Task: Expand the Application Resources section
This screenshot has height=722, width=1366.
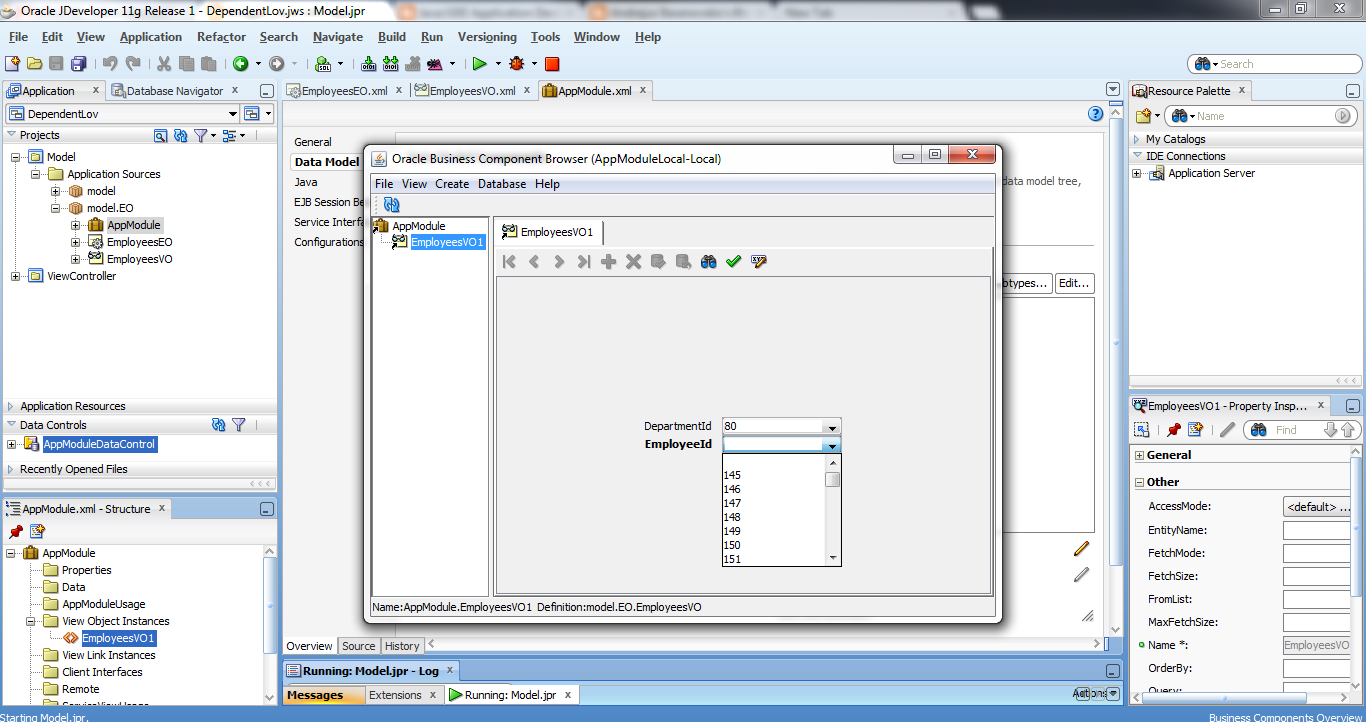Action: (x=11, y=406)
